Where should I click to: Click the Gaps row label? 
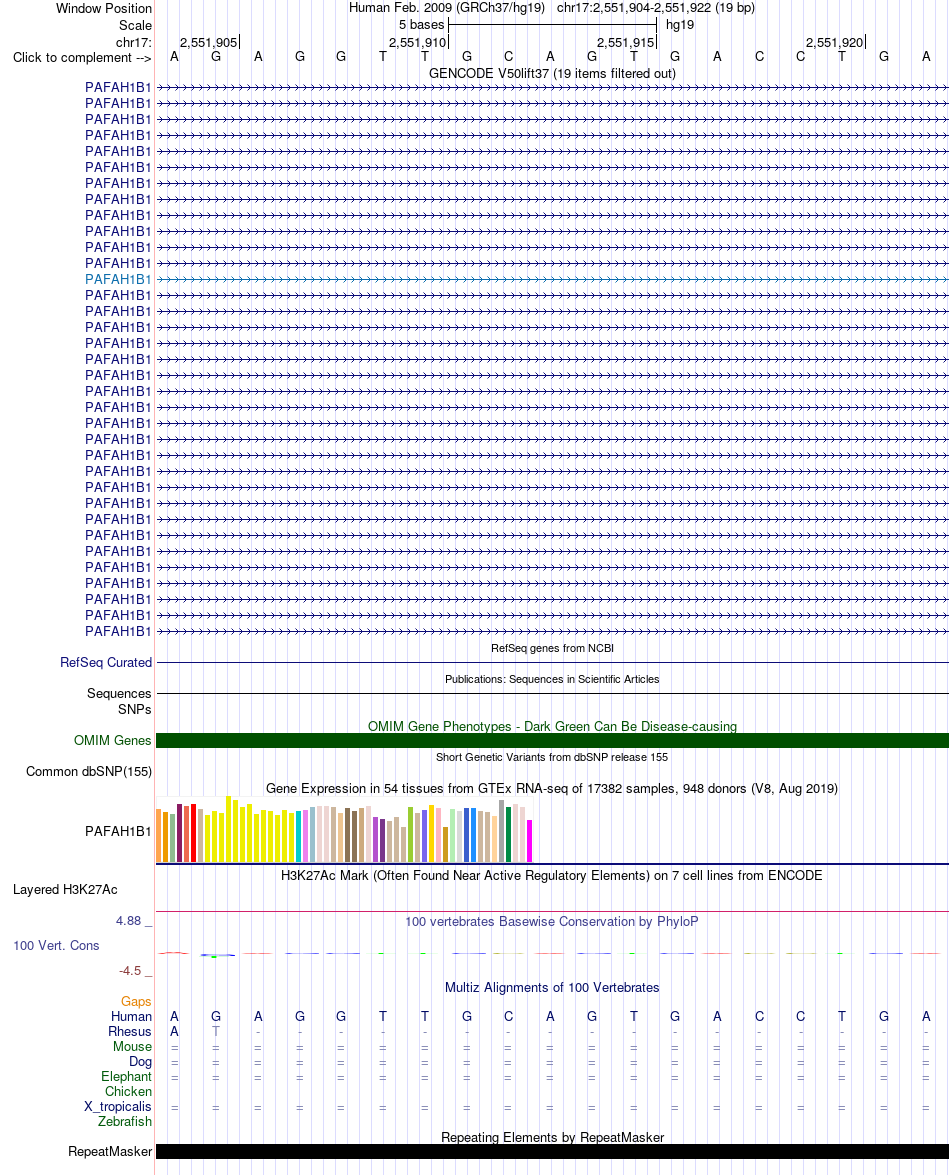click(136, 1002)
